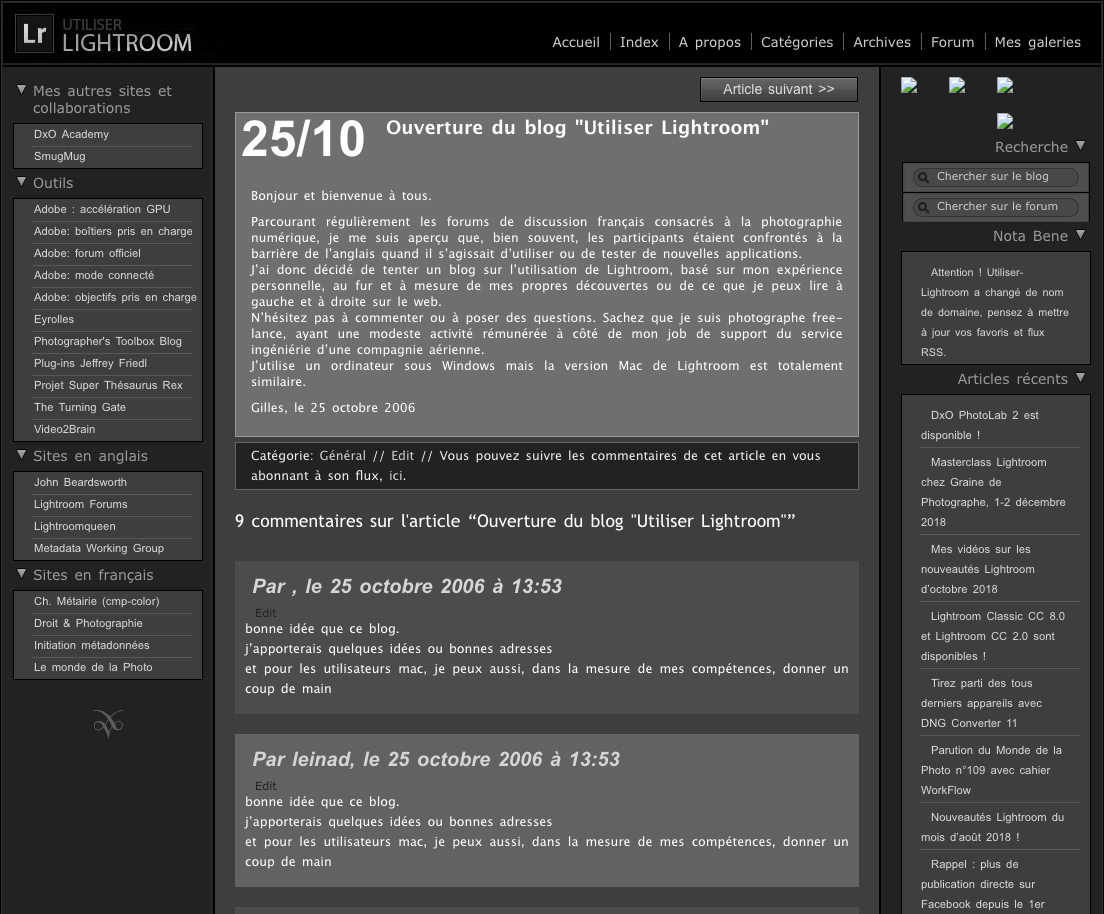Open Projet Super Thésaurus Rex link
The image size is (1104, 914).
coord(108,385)
